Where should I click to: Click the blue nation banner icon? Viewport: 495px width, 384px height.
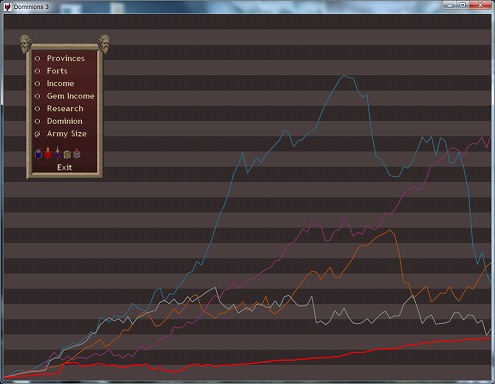point(38,154)
